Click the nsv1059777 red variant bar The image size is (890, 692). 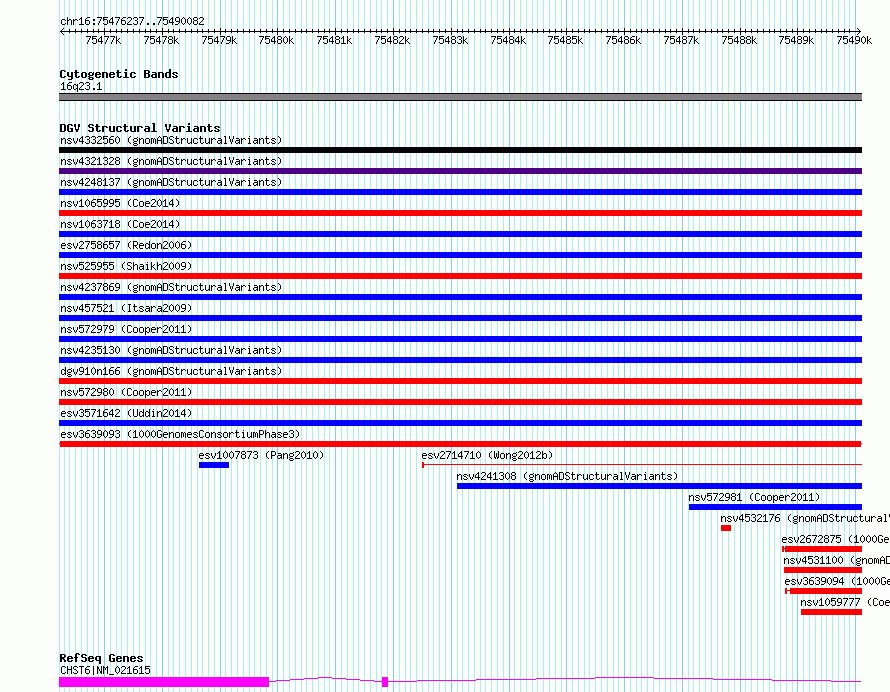[x=830, y=612]
